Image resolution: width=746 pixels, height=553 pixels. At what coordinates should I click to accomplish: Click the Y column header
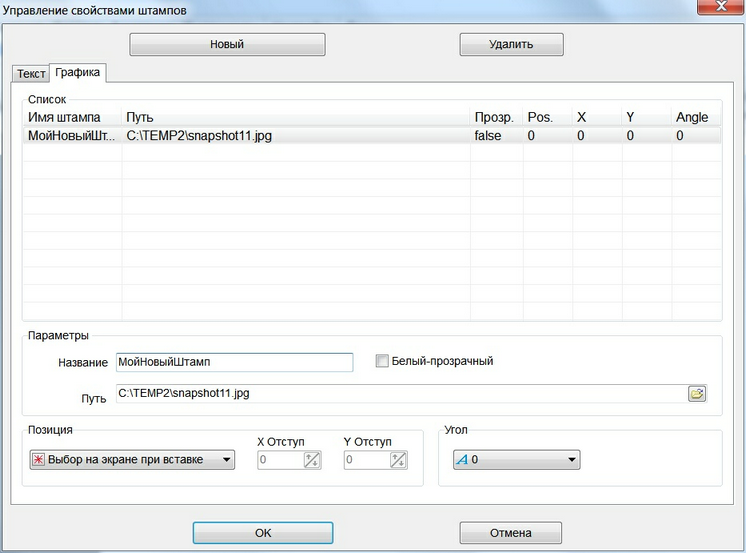coord(647,117)
